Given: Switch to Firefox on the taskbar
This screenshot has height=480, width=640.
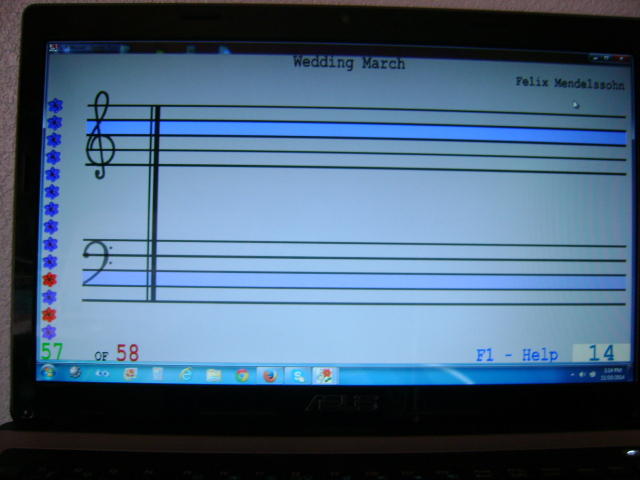Looking at the screenshot, I should click(270, 375).
